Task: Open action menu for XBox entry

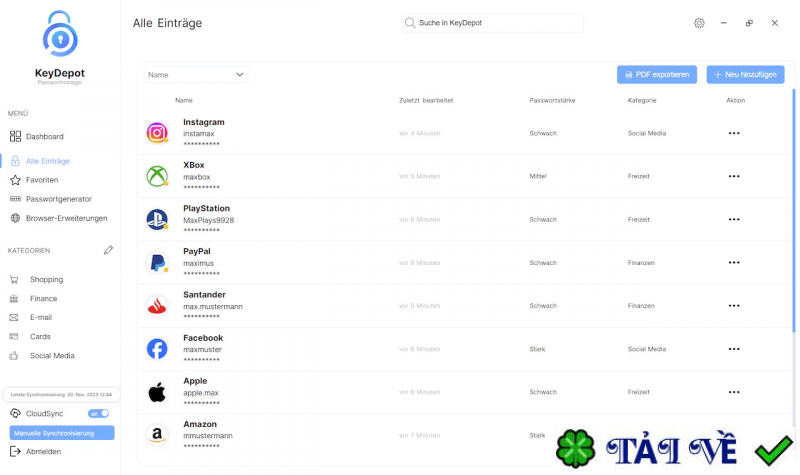Action: (x=734, y=176)
